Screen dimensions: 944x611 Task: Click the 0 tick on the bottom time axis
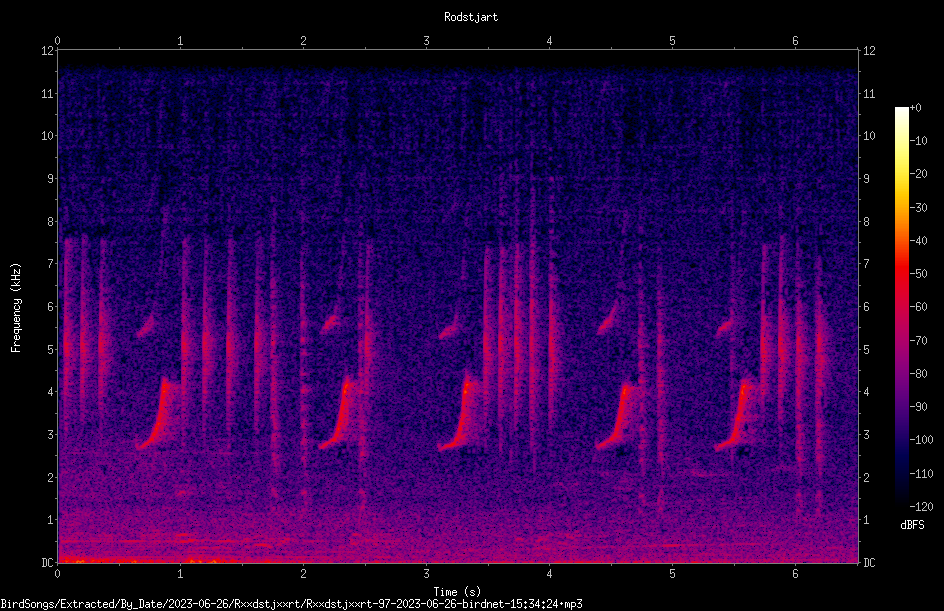[x=57, y=574]
